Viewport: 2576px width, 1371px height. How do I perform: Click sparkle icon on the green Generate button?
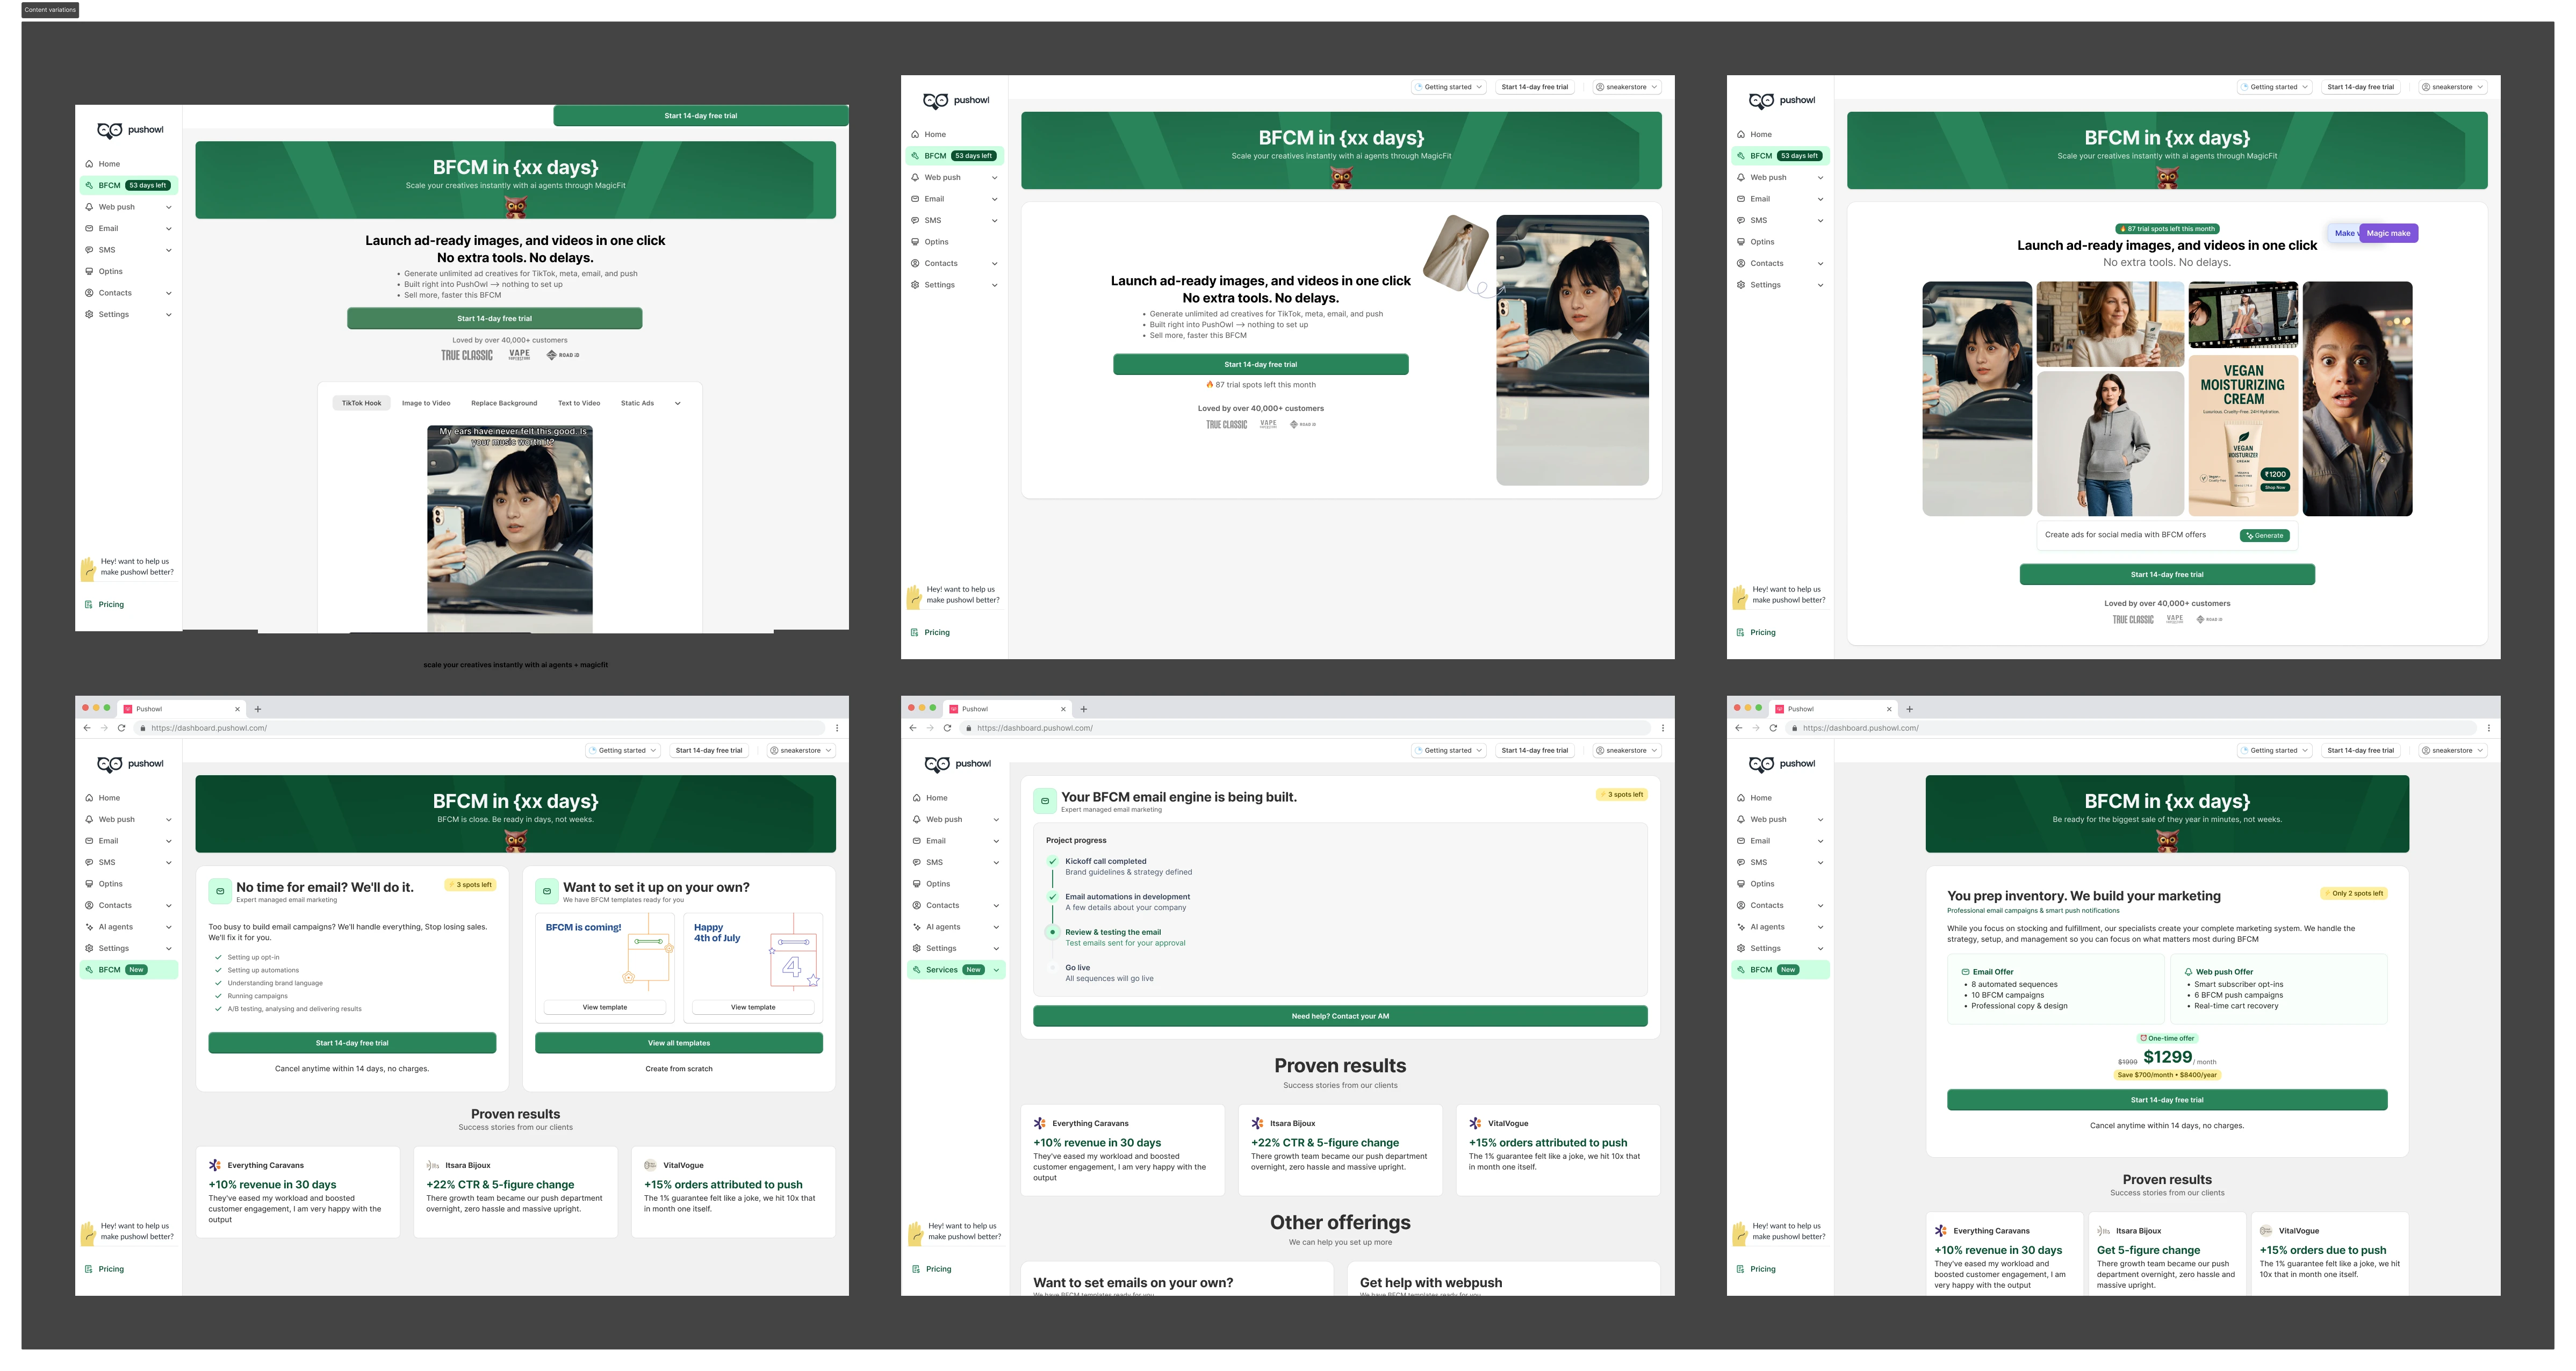point(2250,536)
